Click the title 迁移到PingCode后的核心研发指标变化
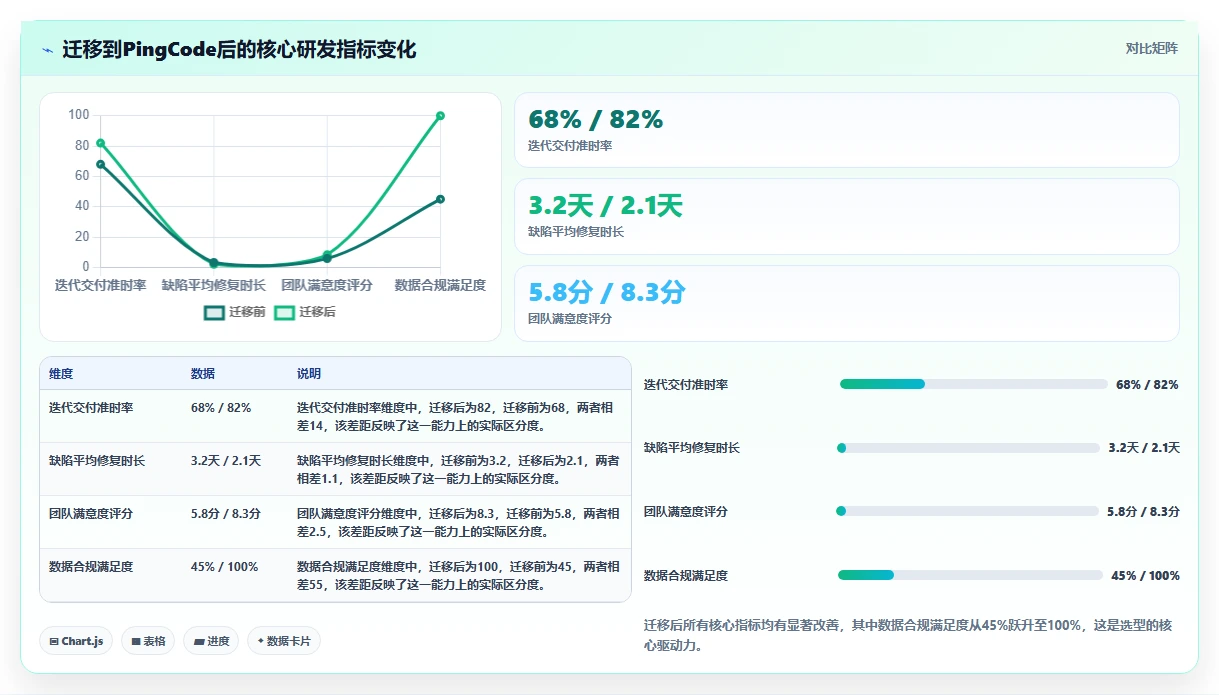 [239, 50]
